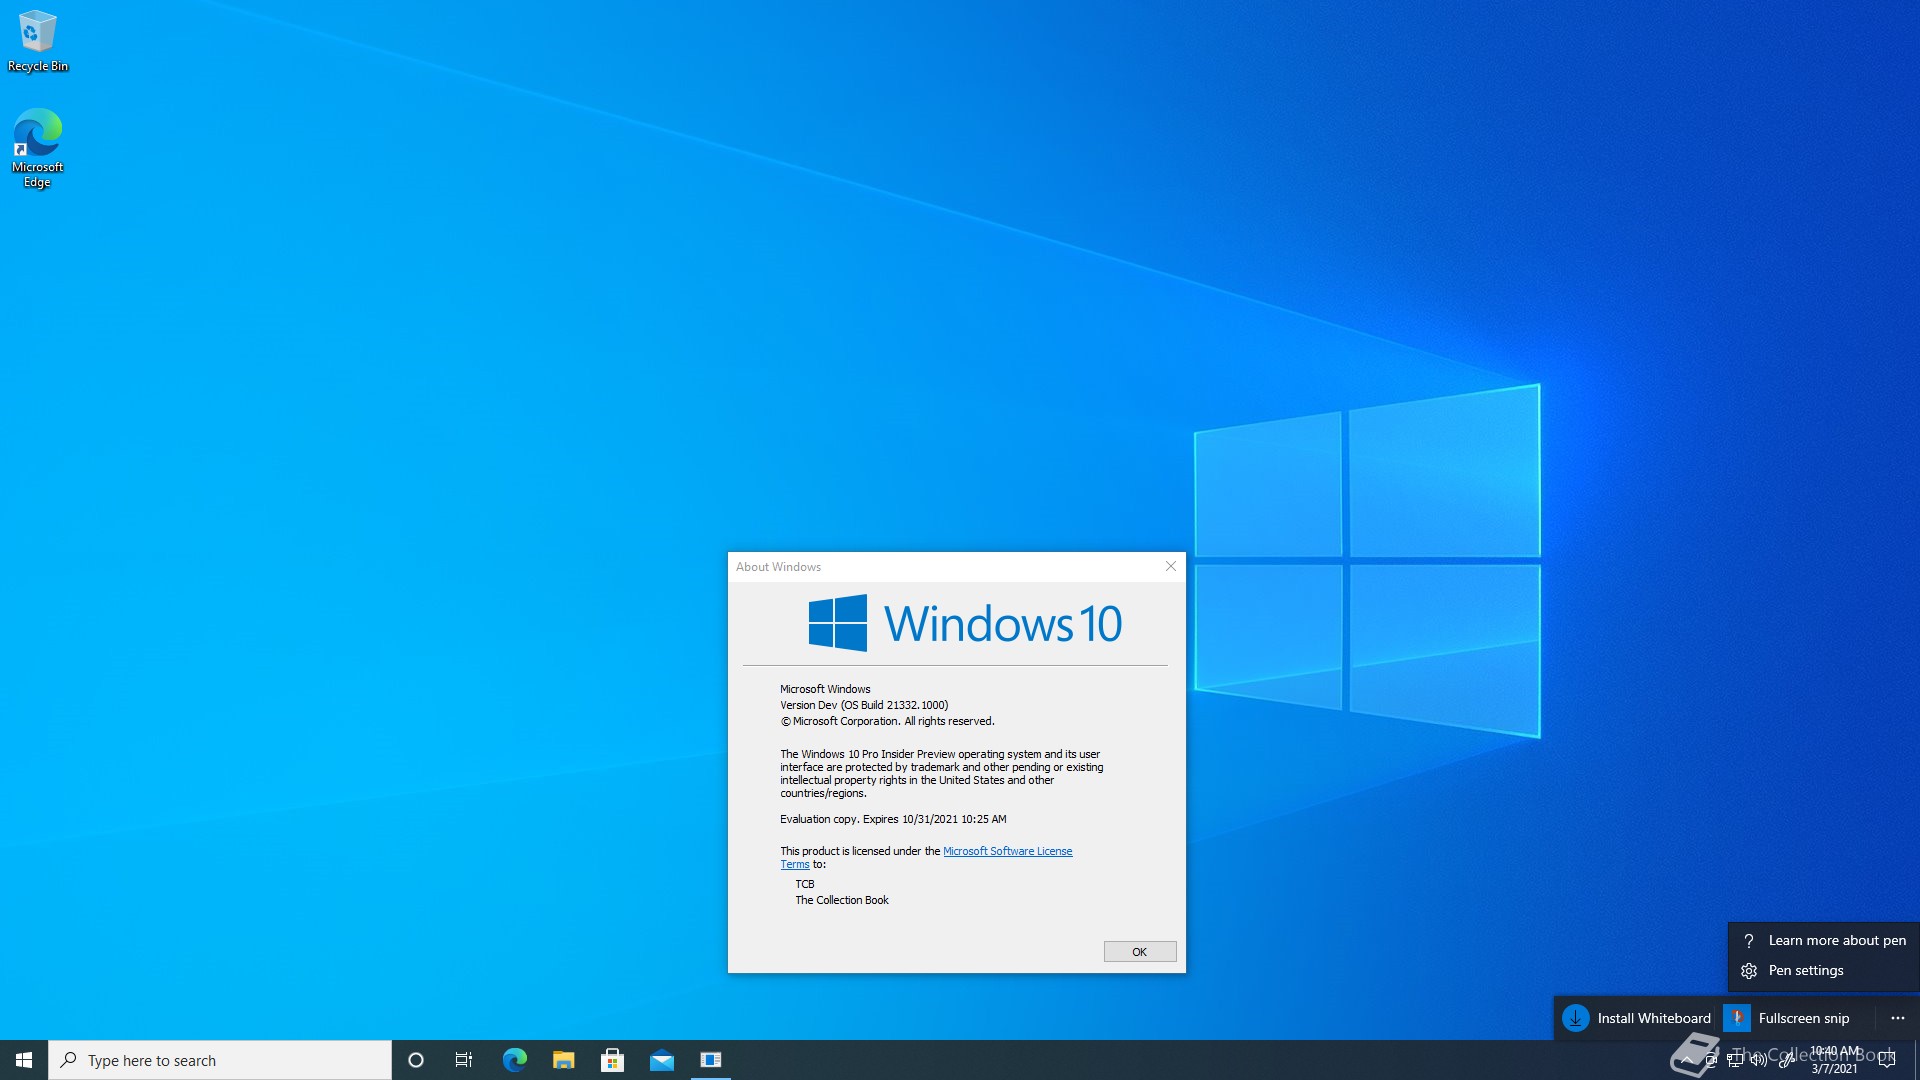Open the Microsoft Software License Terms link
This screenshot has width=1920, height=1080.
1007,851
